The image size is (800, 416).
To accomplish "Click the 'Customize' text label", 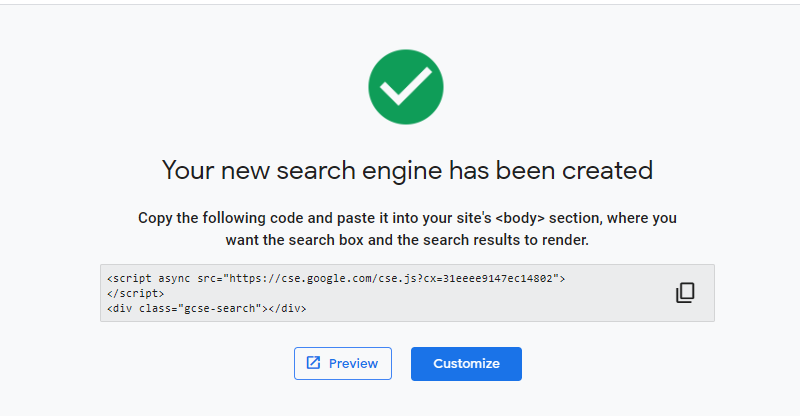I will pos(466,363).
